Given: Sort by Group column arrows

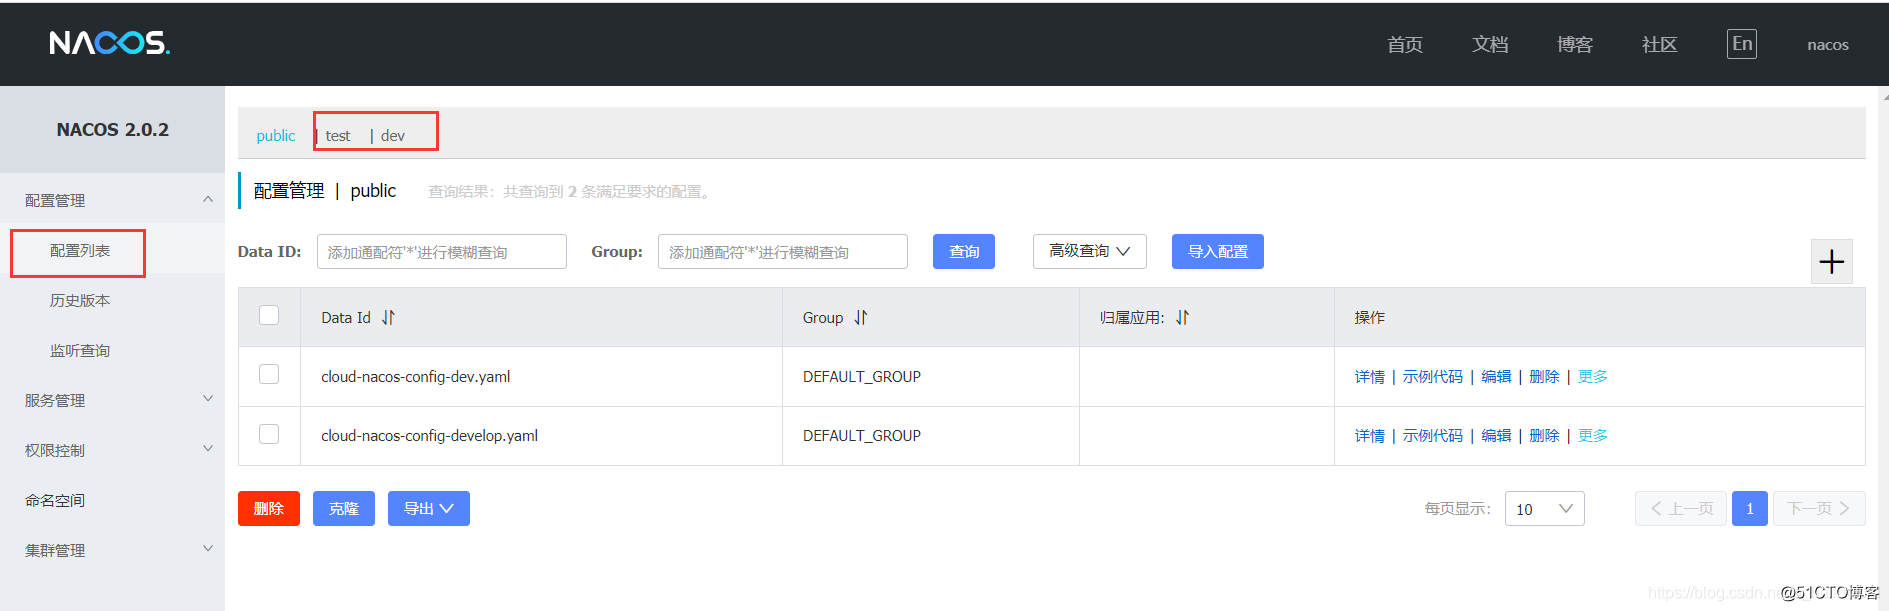Looking at the screenshot, I should (861, 318).
